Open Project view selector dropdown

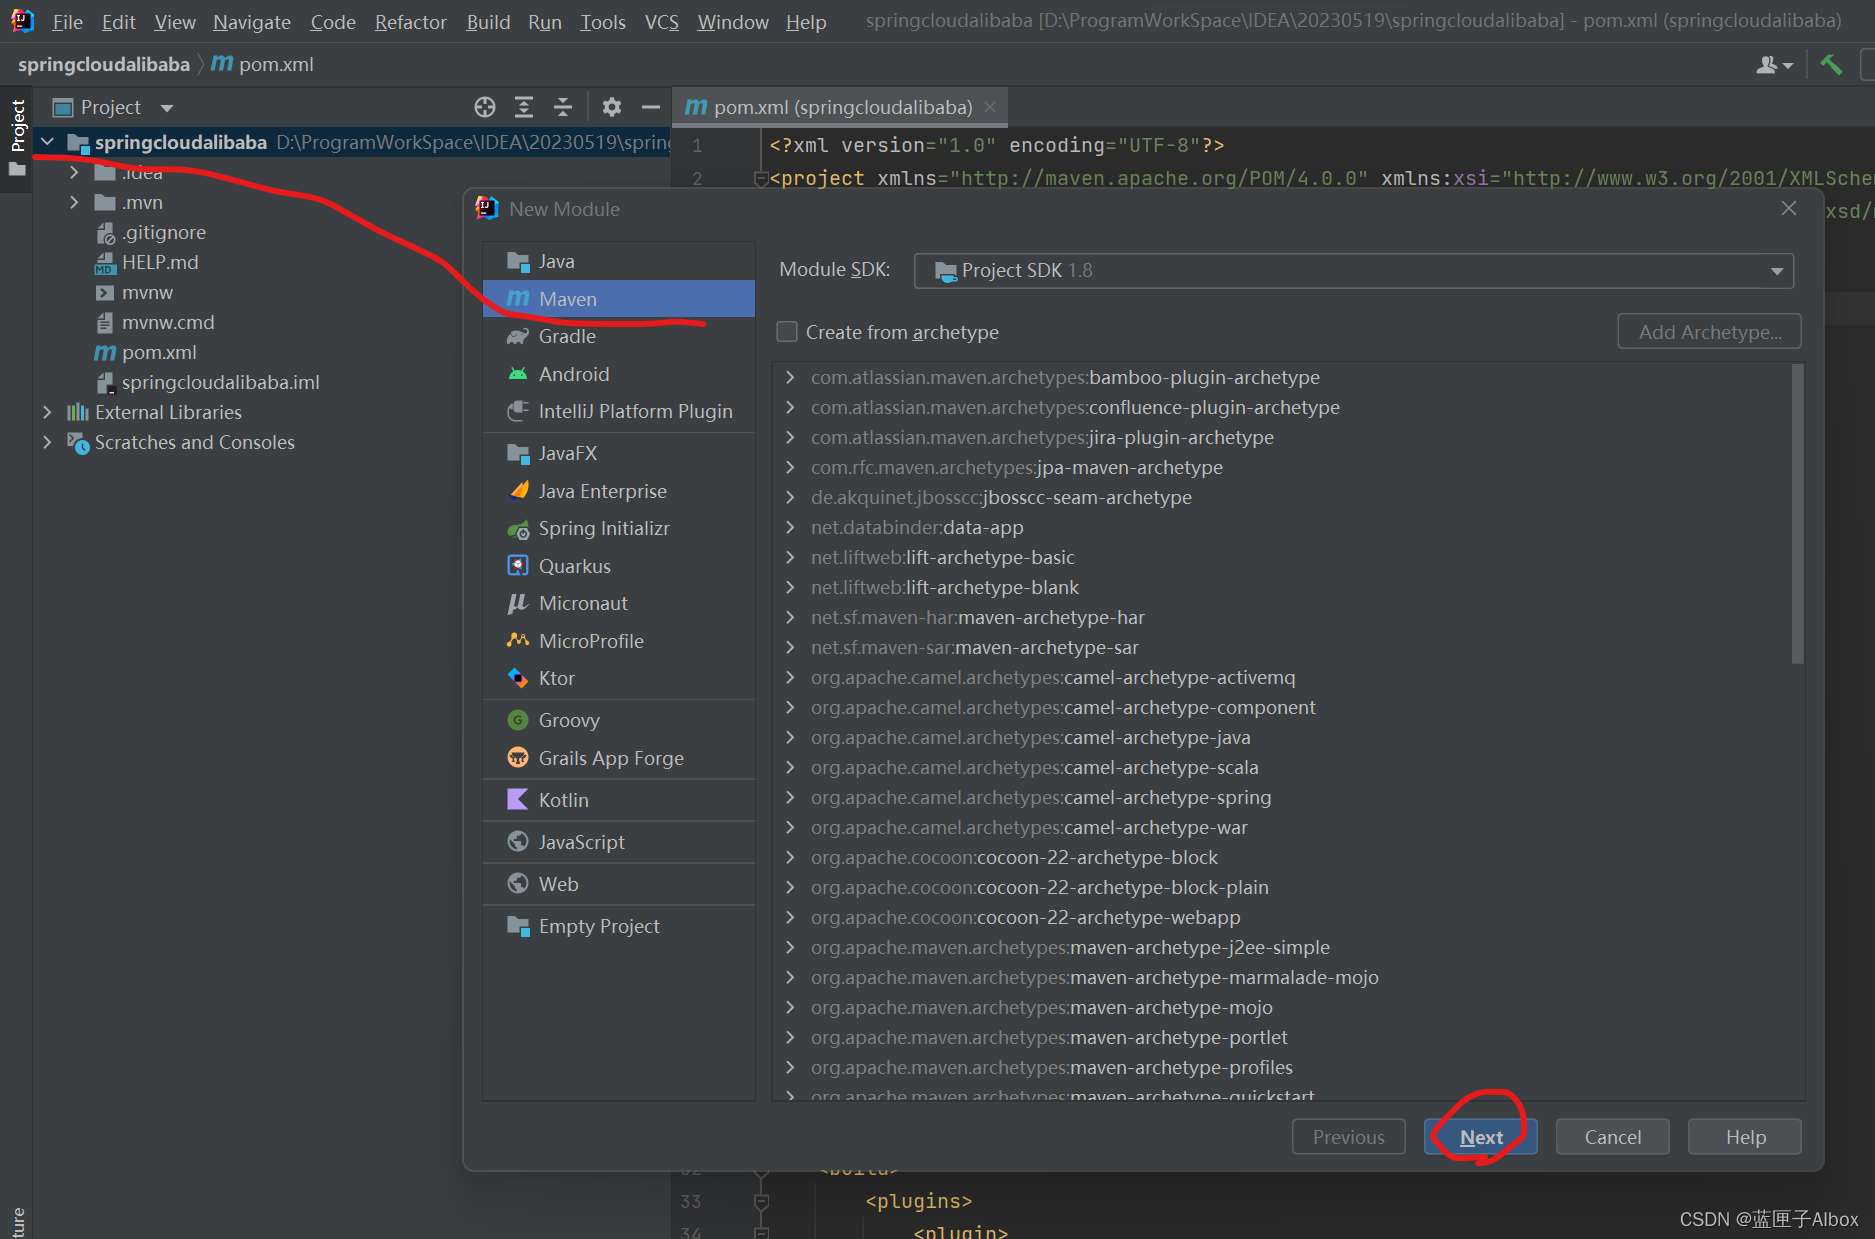(167, 108)
